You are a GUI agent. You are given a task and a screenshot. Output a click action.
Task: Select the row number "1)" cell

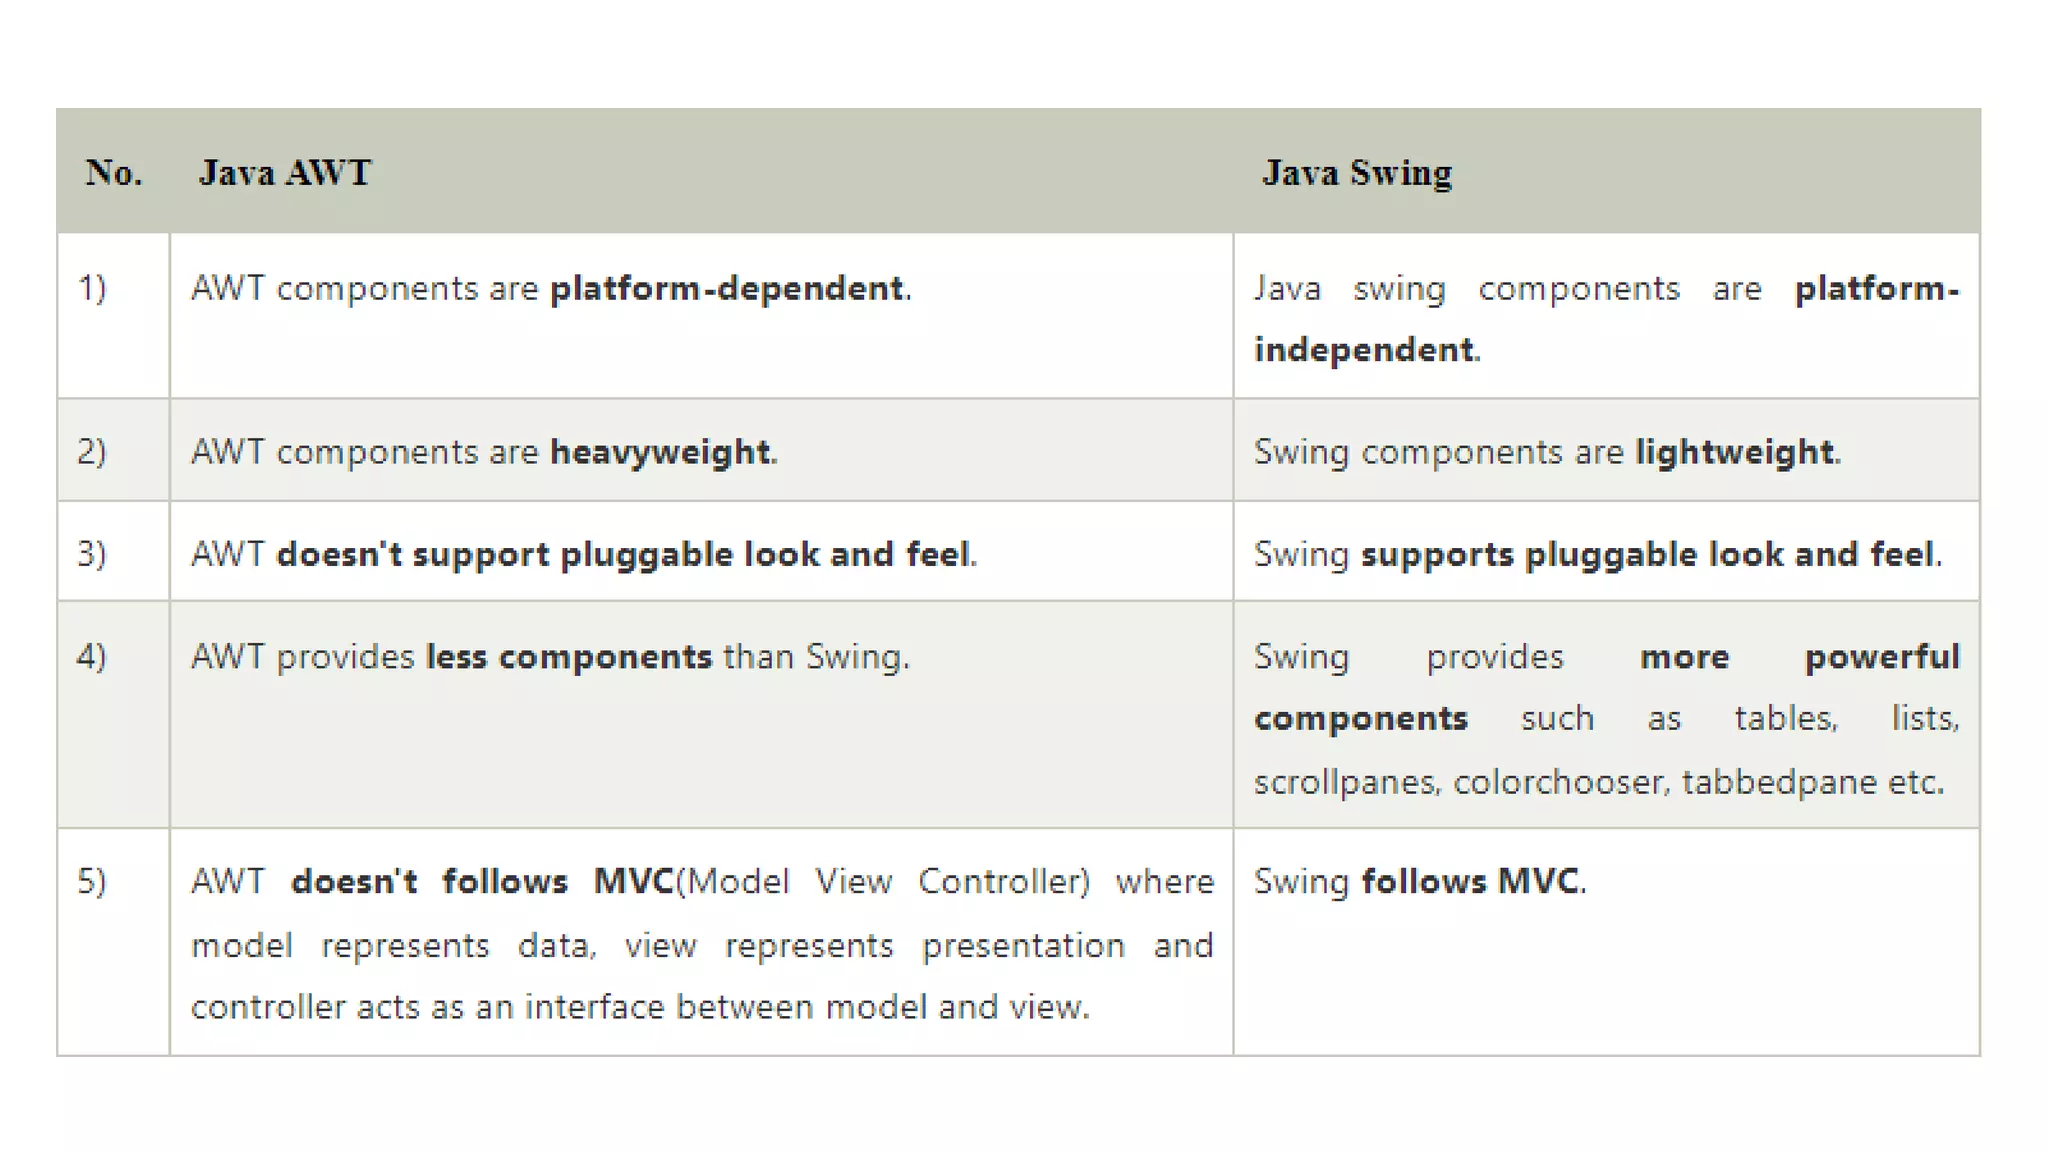pos(92,289)
